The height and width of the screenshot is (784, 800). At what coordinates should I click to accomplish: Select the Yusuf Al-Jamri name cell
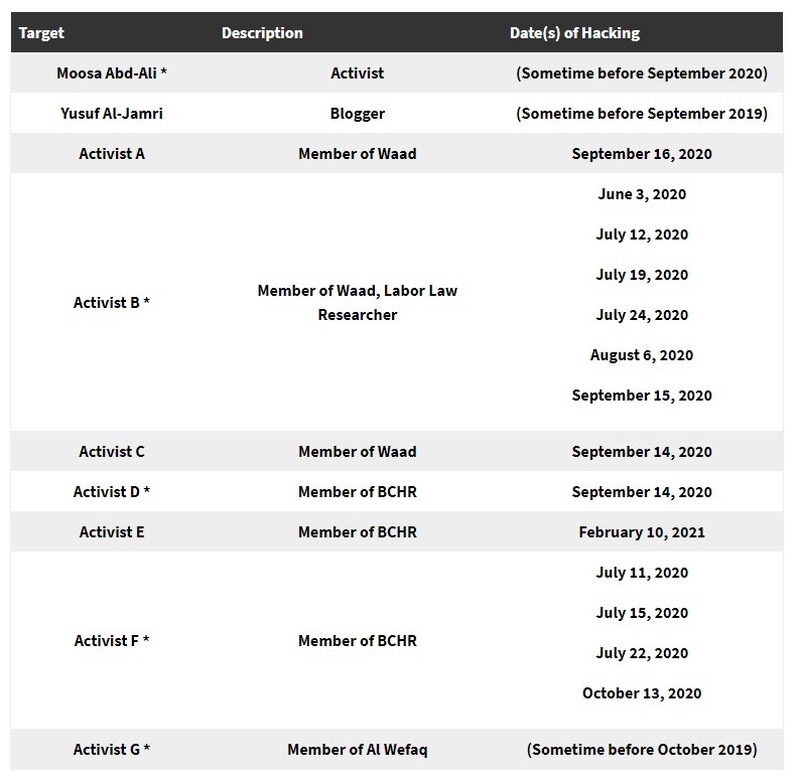click(112, 113)
